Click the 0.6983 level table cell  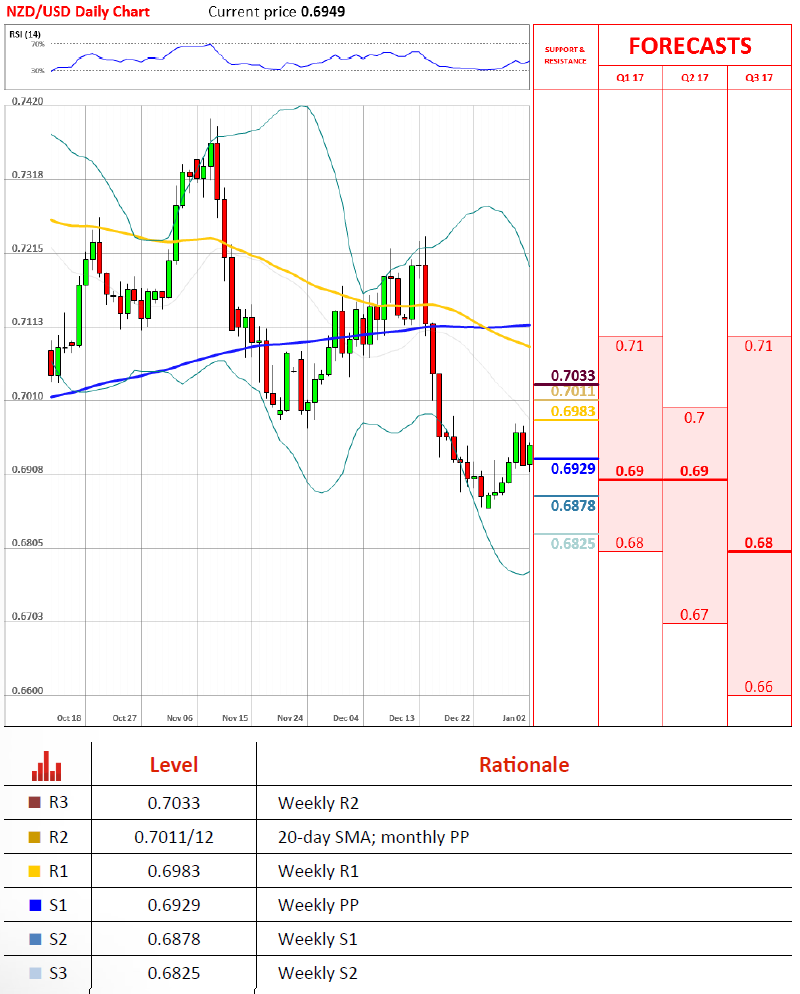pyautogui.click(x=174, y=872)
